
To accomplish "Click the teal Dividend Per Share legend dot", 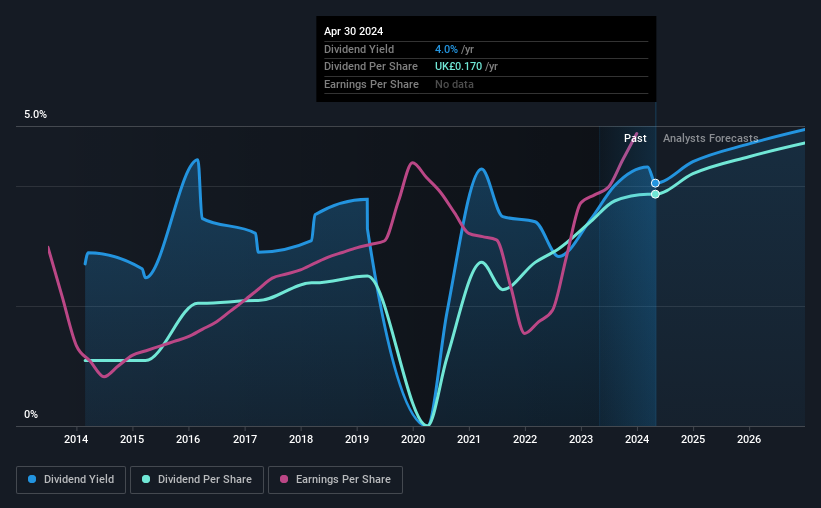I will coord(146,479).
